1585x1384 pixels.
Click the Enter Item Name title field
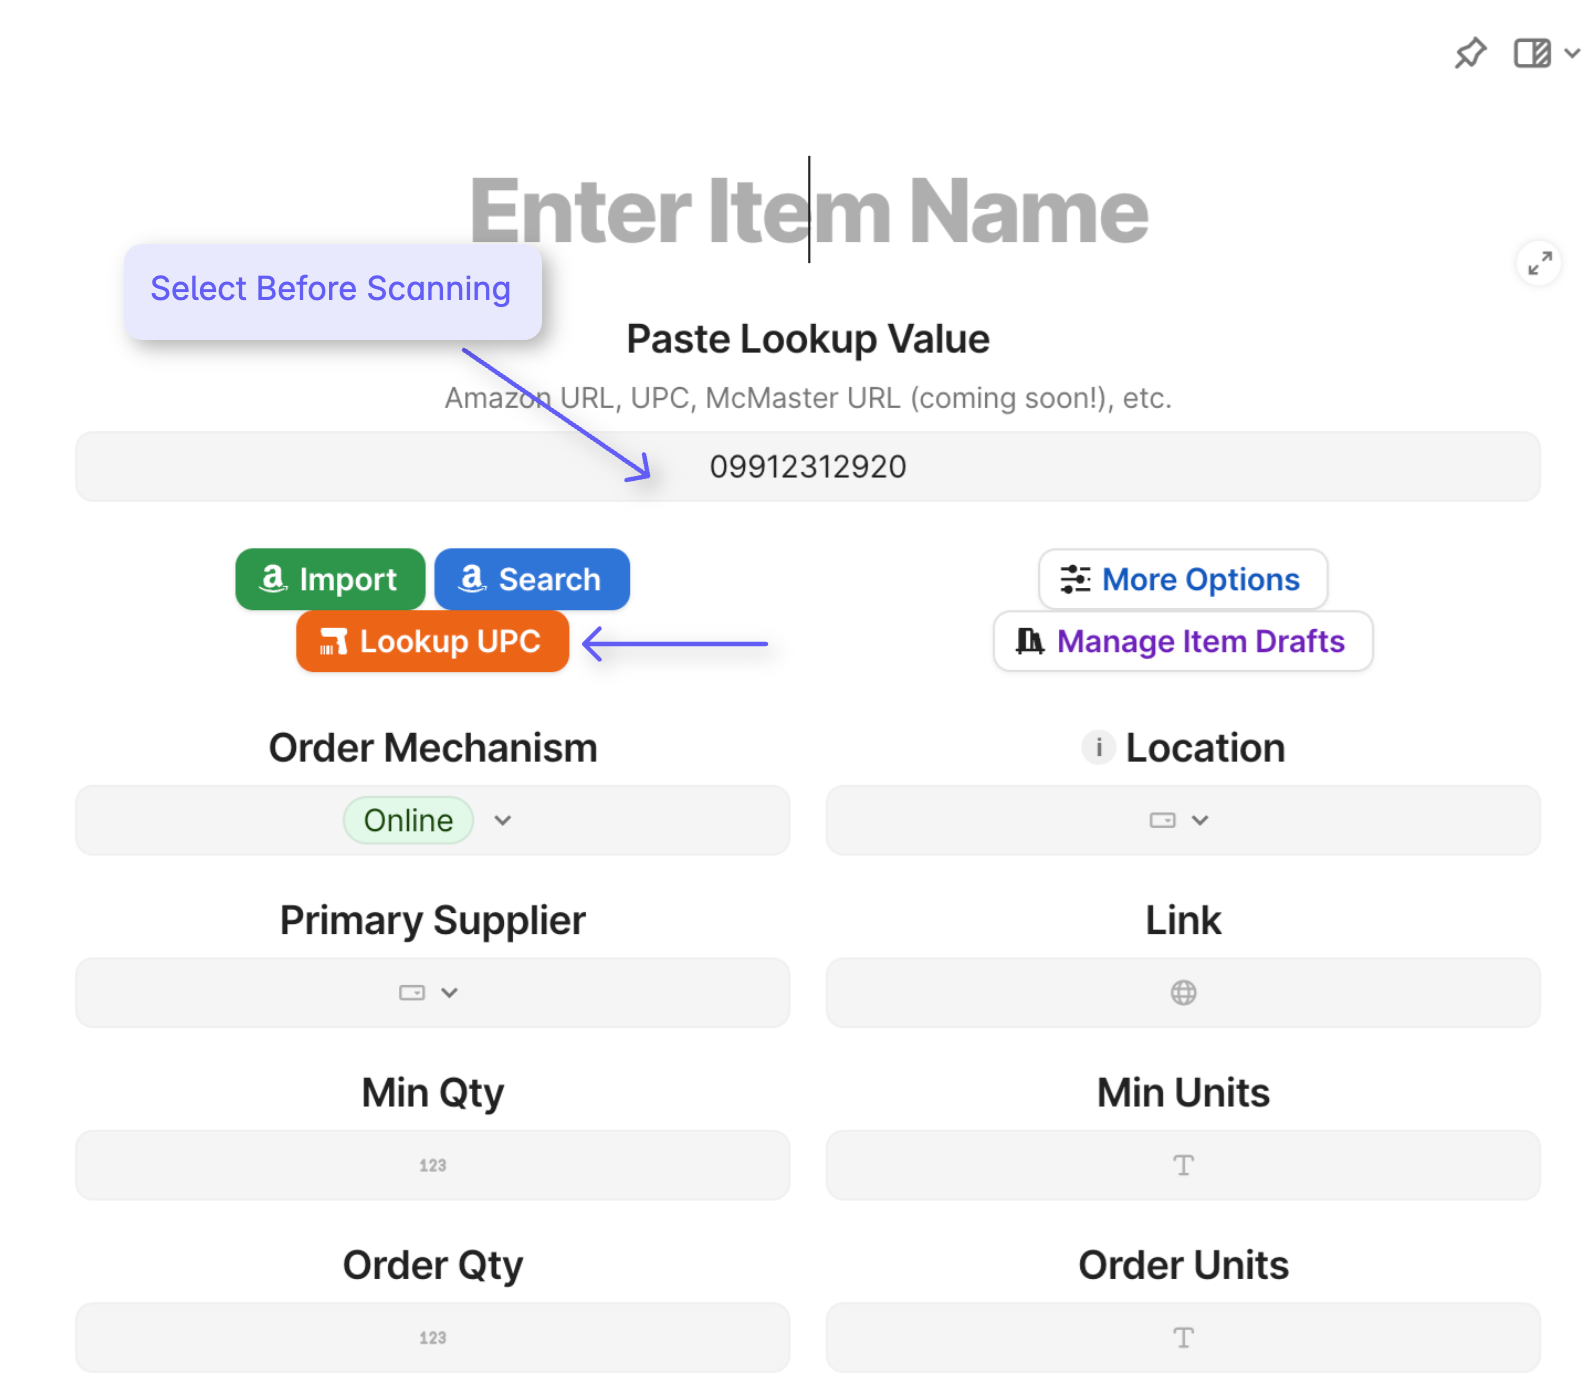coord(808,211)
